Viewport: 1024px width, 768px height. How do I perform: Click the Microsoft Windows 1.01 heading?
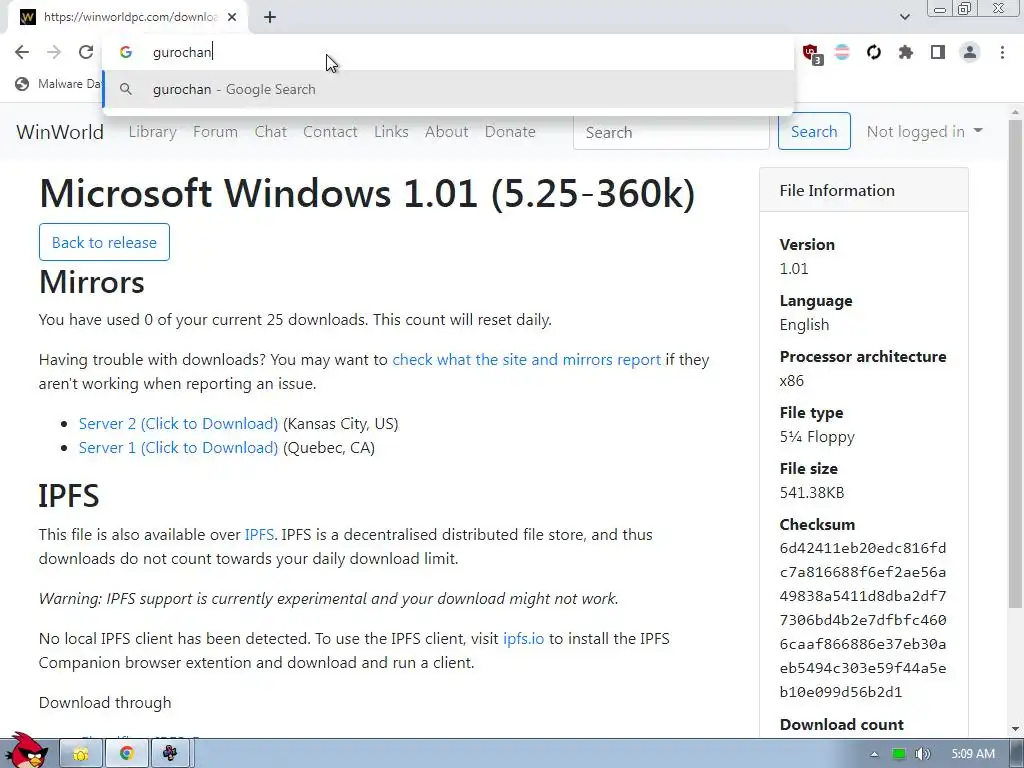[367, 193]
